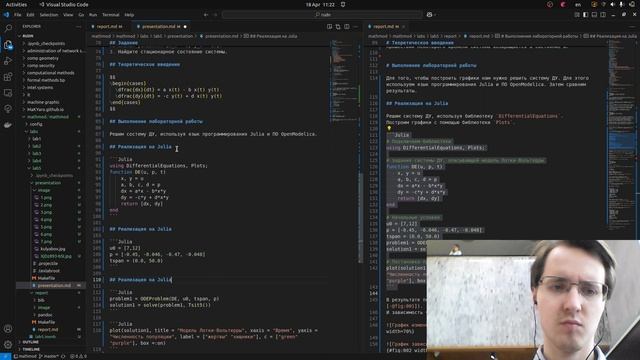Open the Help menu
The height and width of the screenshot is (360, 640).
[x=129, y=15]
